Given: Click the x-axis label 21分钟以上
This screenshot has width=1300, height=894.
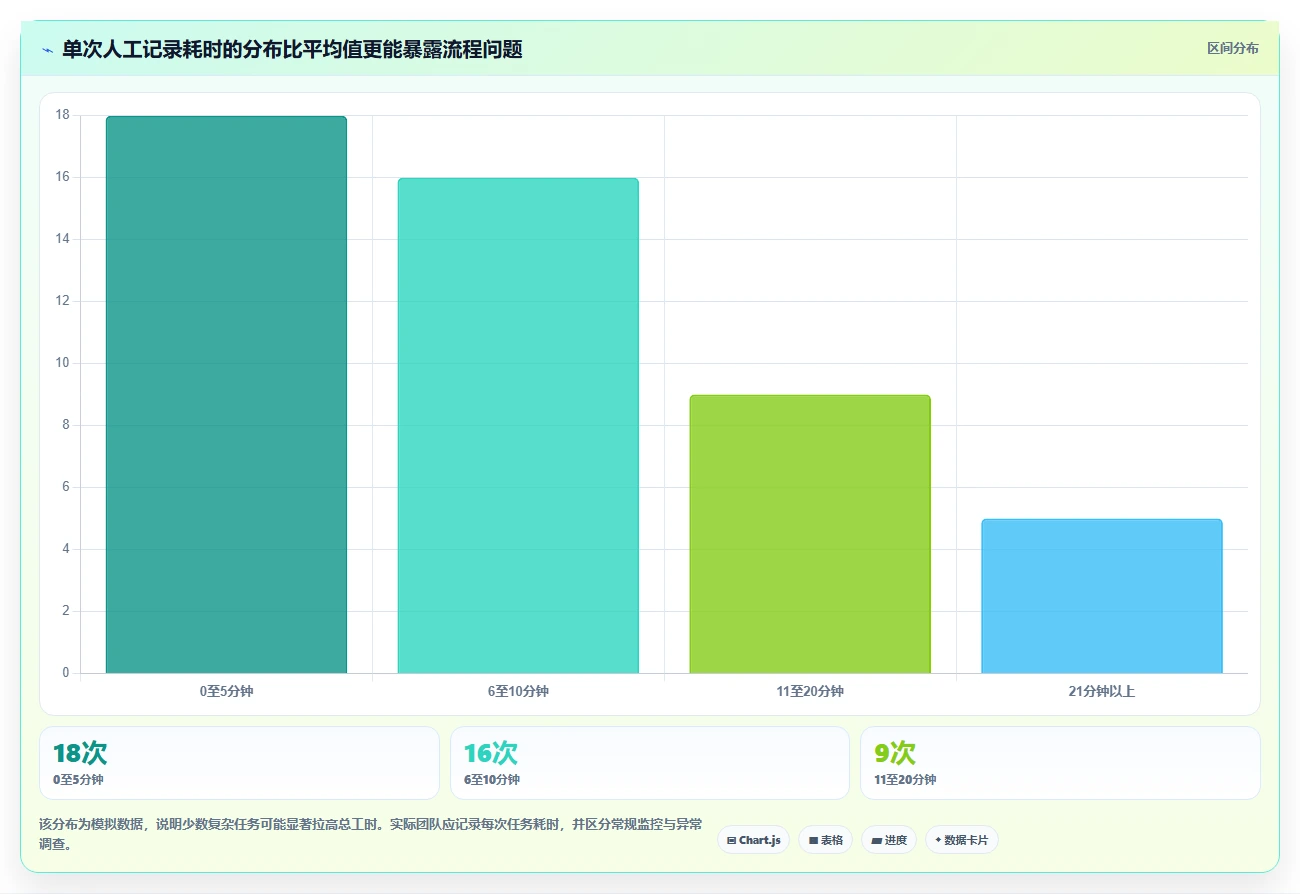Looking at the screenshot, I should coord(1102,691).
